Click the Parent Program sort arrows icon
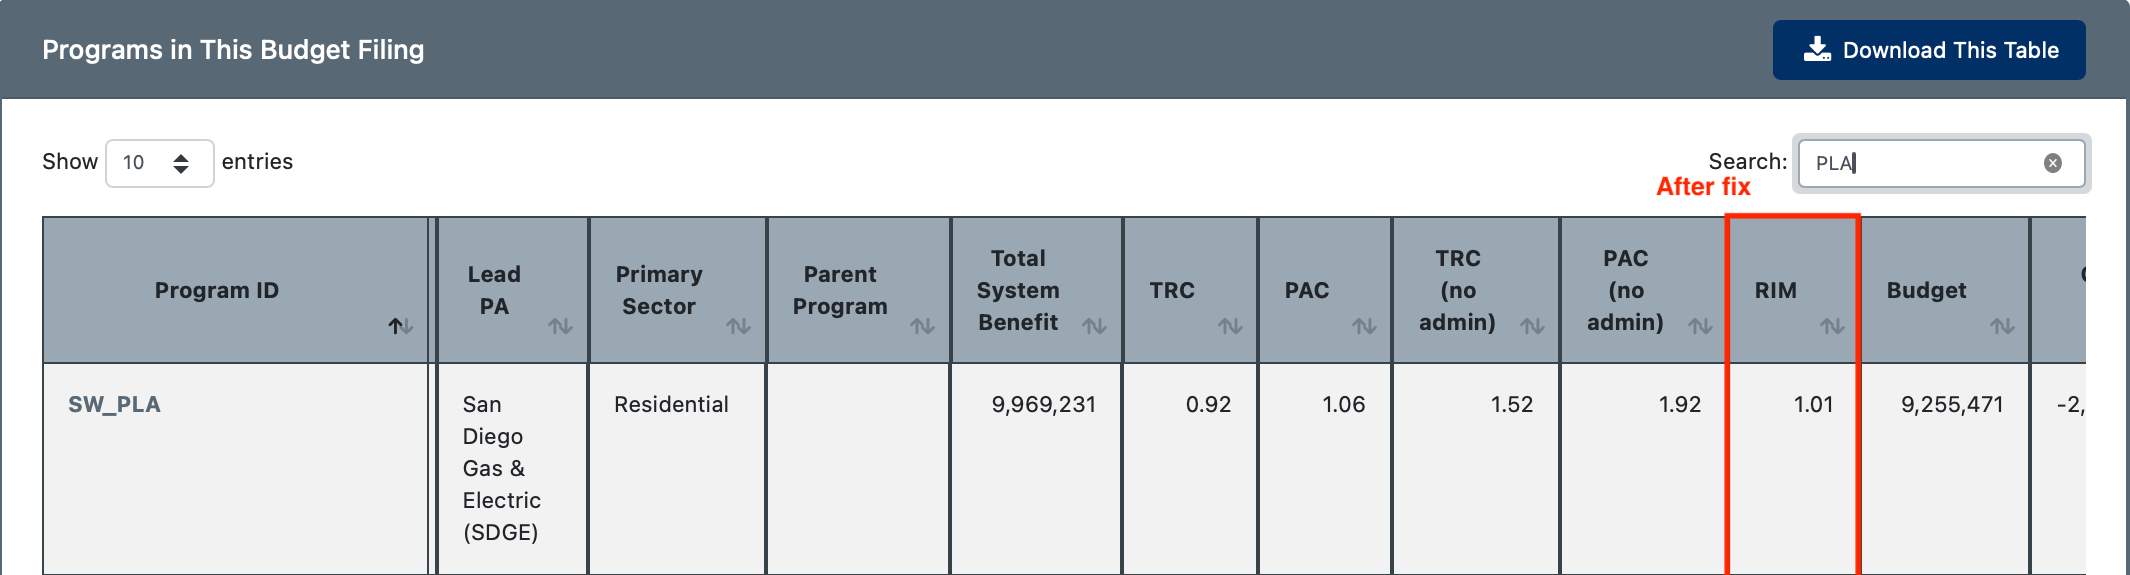This screenshot has width=2130, height=575. click(922, 326)
